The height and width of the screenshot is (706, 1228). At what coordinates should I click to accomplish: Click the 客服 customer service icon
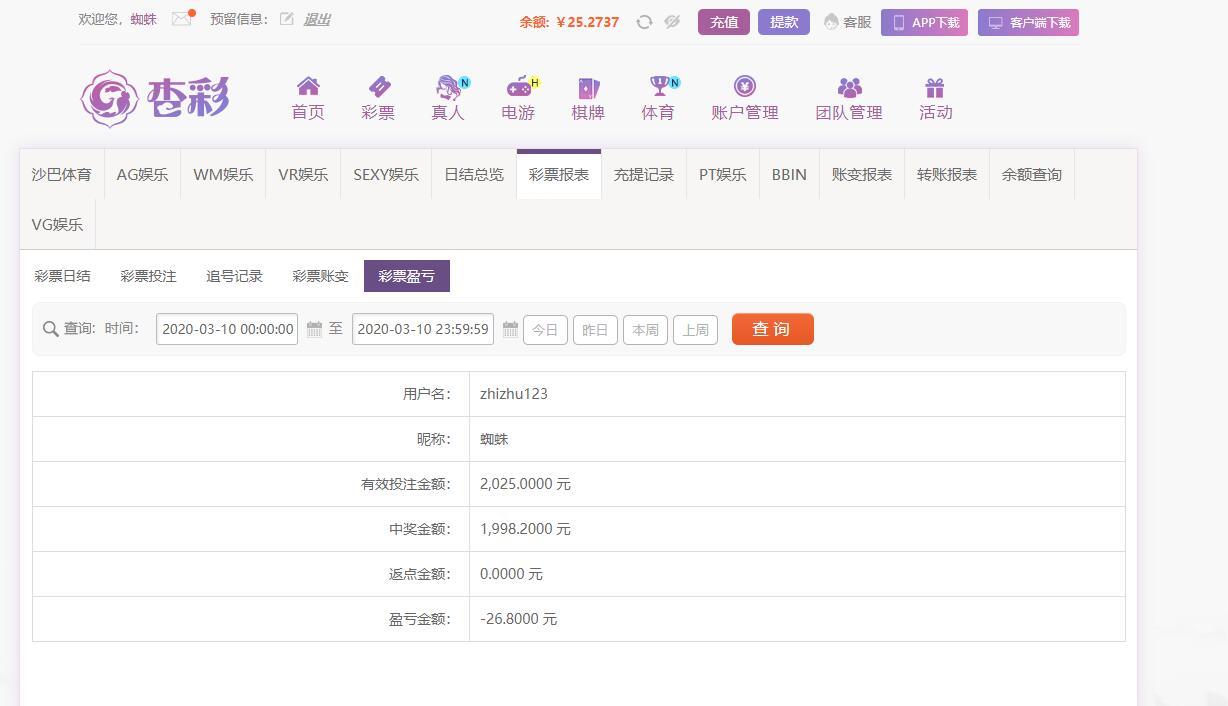pyautogui.click(x=831, y=22)
